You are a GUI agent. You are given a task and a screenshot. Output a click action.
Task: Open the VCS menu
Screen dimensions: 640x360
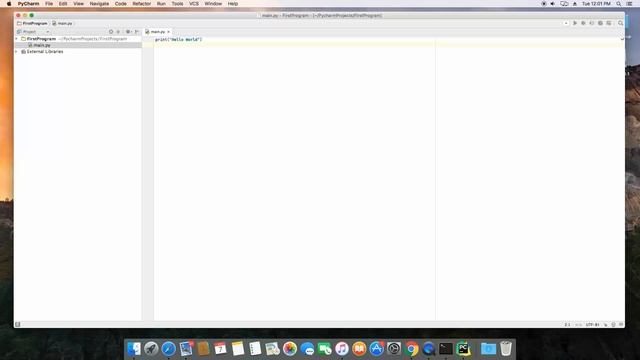(194, 4)
